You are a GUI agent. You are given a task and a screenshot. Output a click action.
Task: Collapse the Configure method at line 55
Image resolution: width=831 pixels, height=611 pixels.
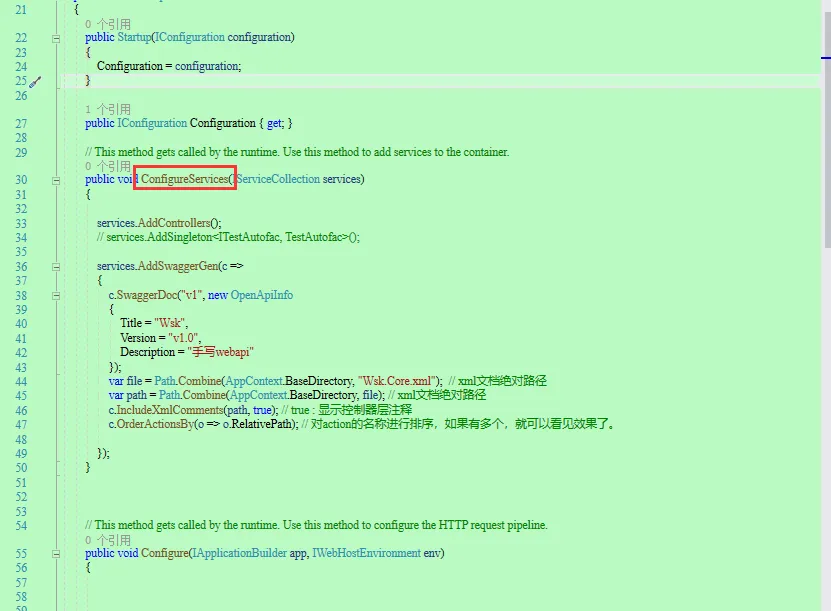[56, 554]
